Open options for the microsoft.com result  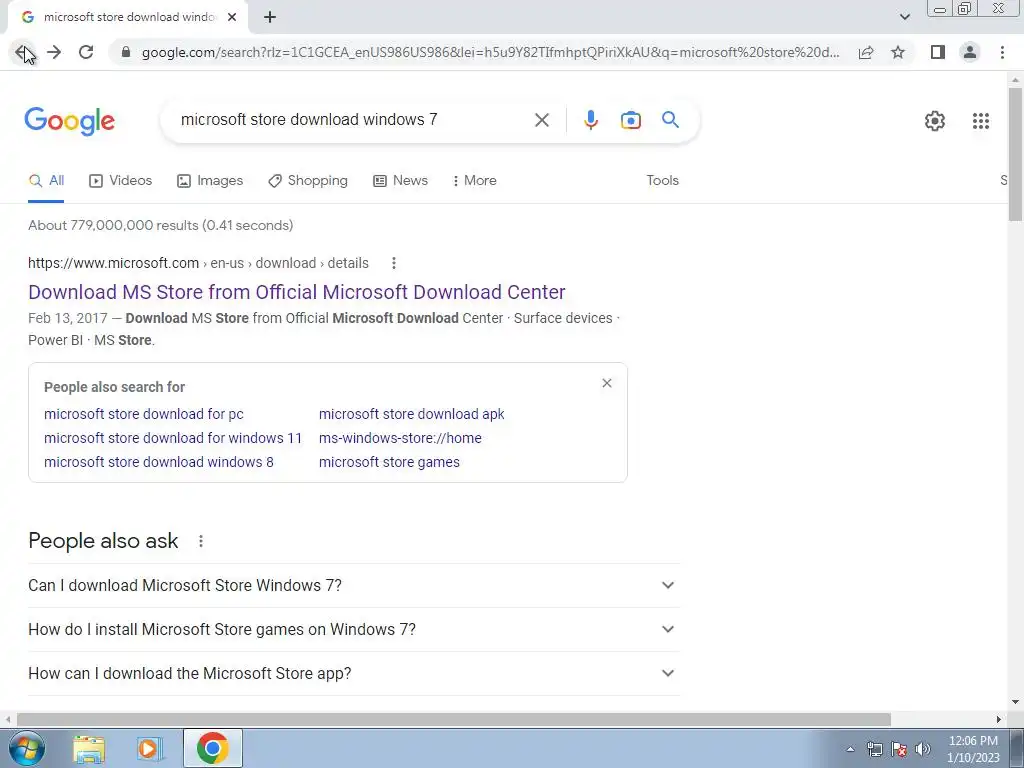click(x=393, y=263)
